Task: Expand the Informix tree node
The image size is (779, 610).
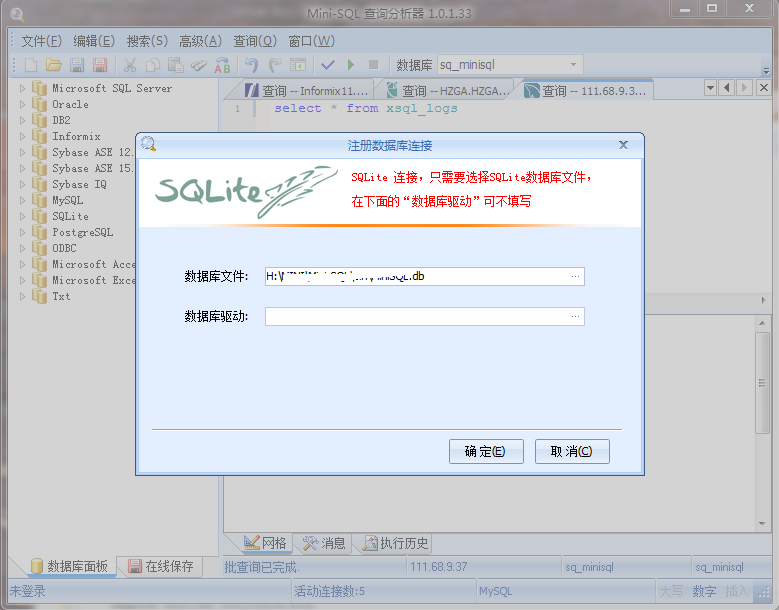Action: click(22, 136)
